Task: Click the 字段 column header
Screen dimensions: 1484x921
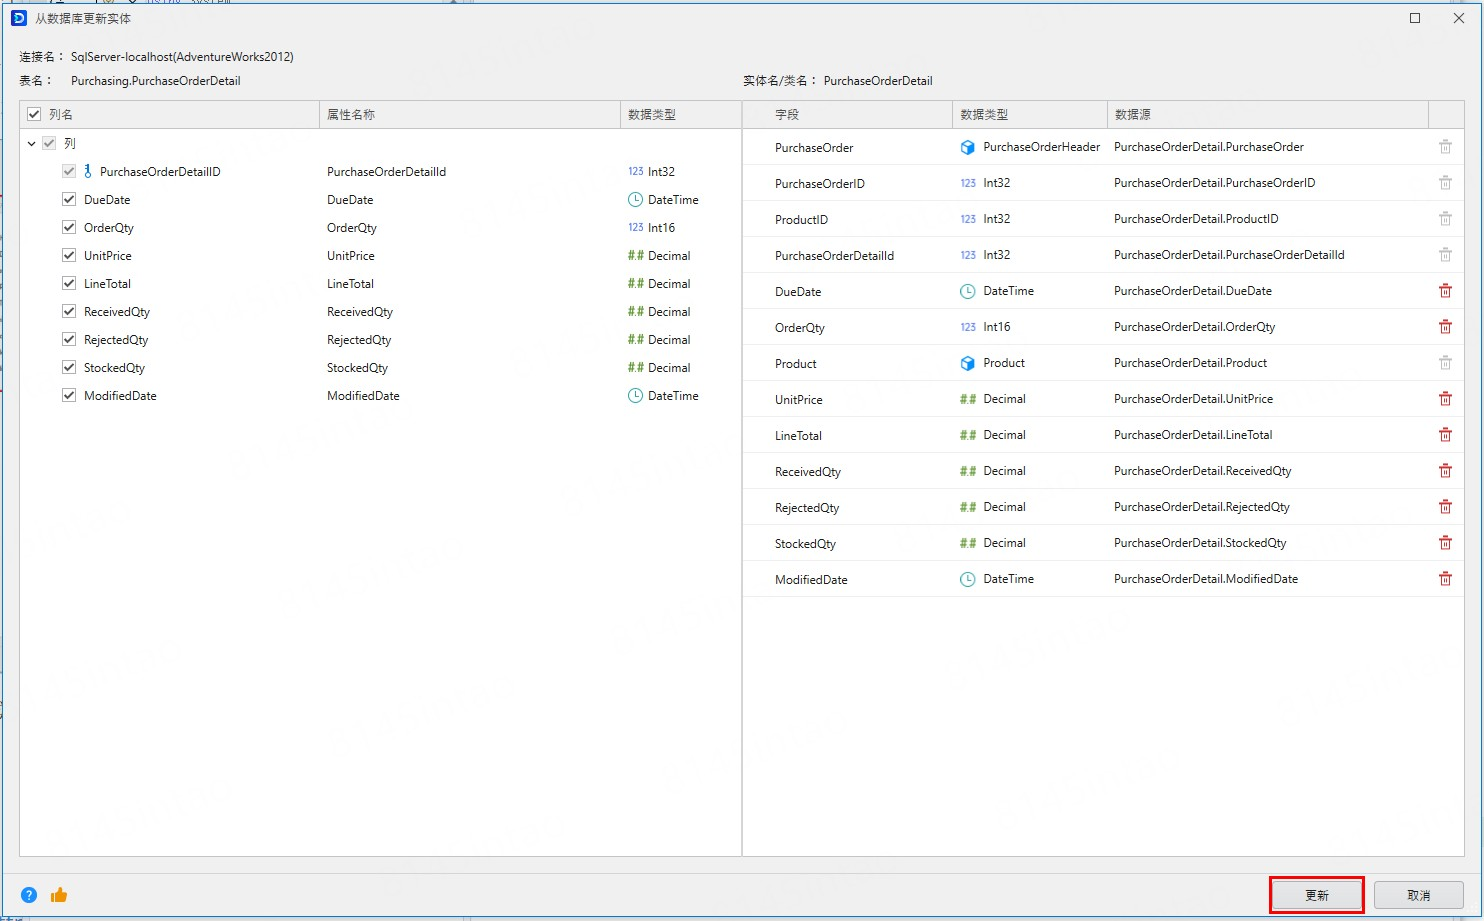Action: pos(787,115)
